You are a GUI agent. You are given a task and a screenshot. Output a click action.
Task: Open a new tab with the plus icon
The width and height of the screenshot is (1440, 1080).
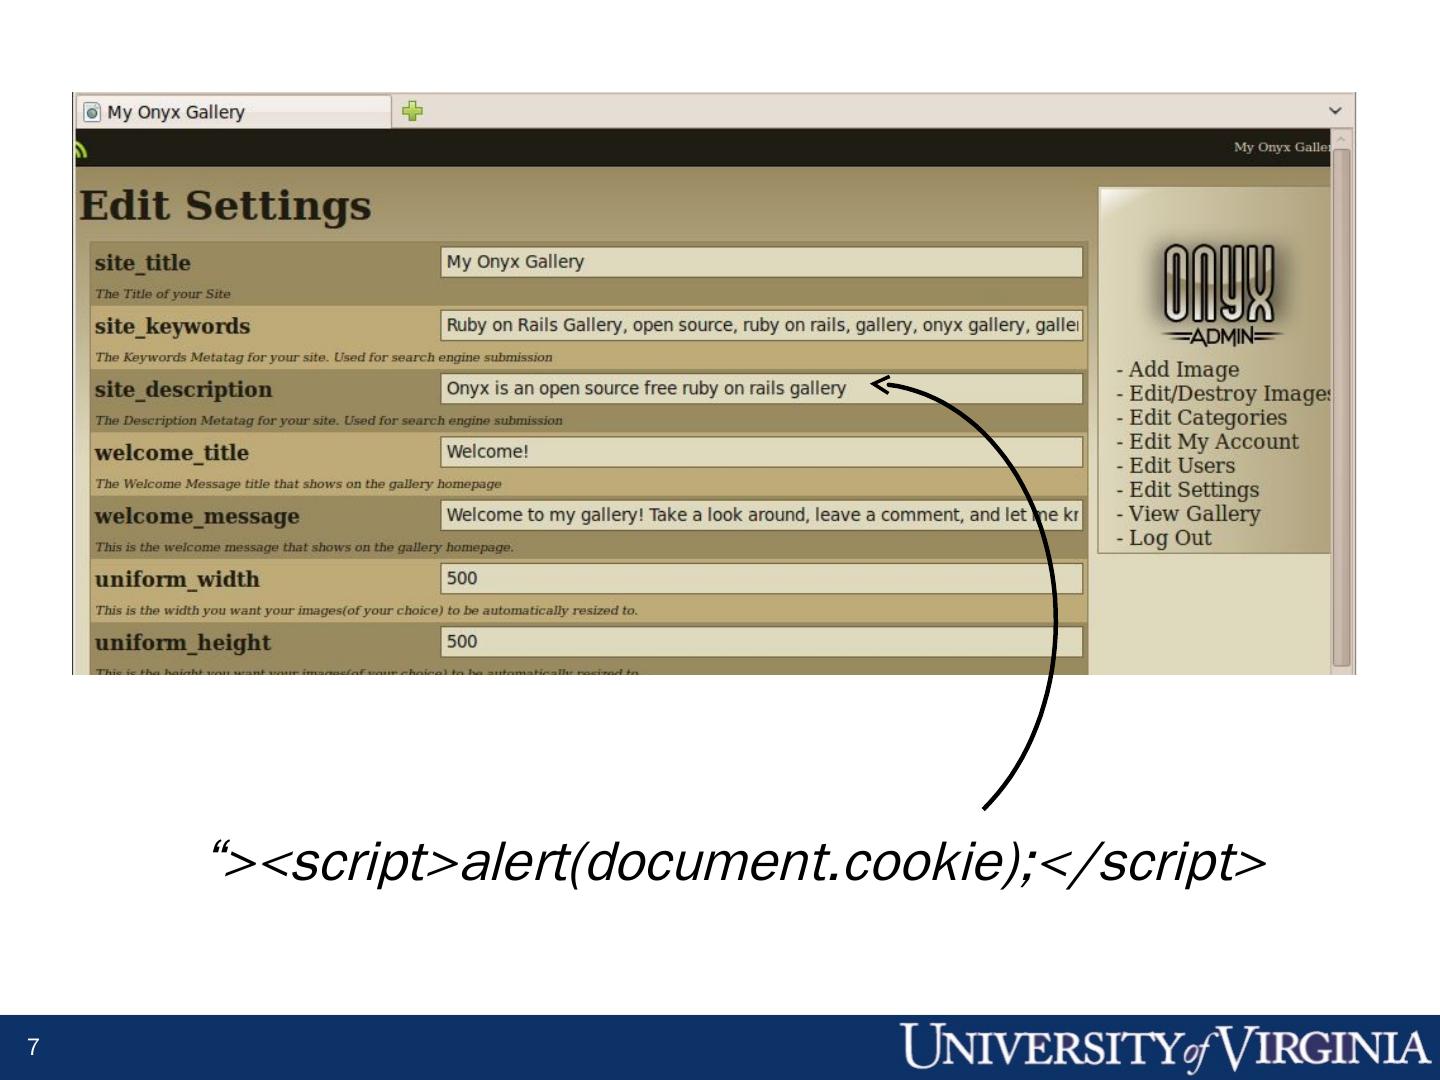(x=412, y=111)
